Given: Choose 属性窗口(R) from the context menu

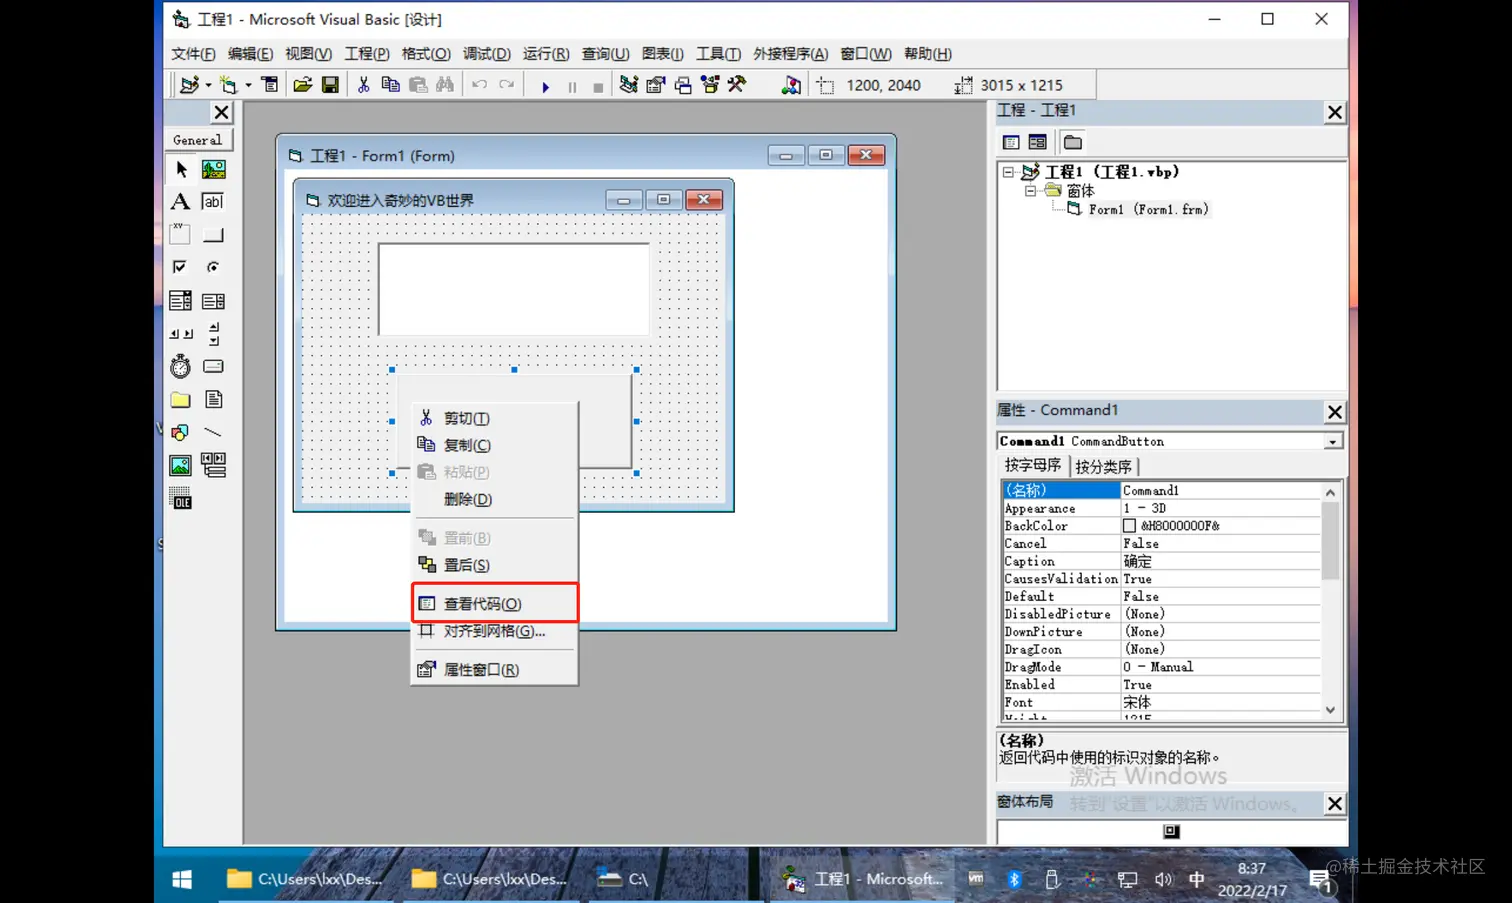Looking at the screenshot, I should tap(495, 669).
